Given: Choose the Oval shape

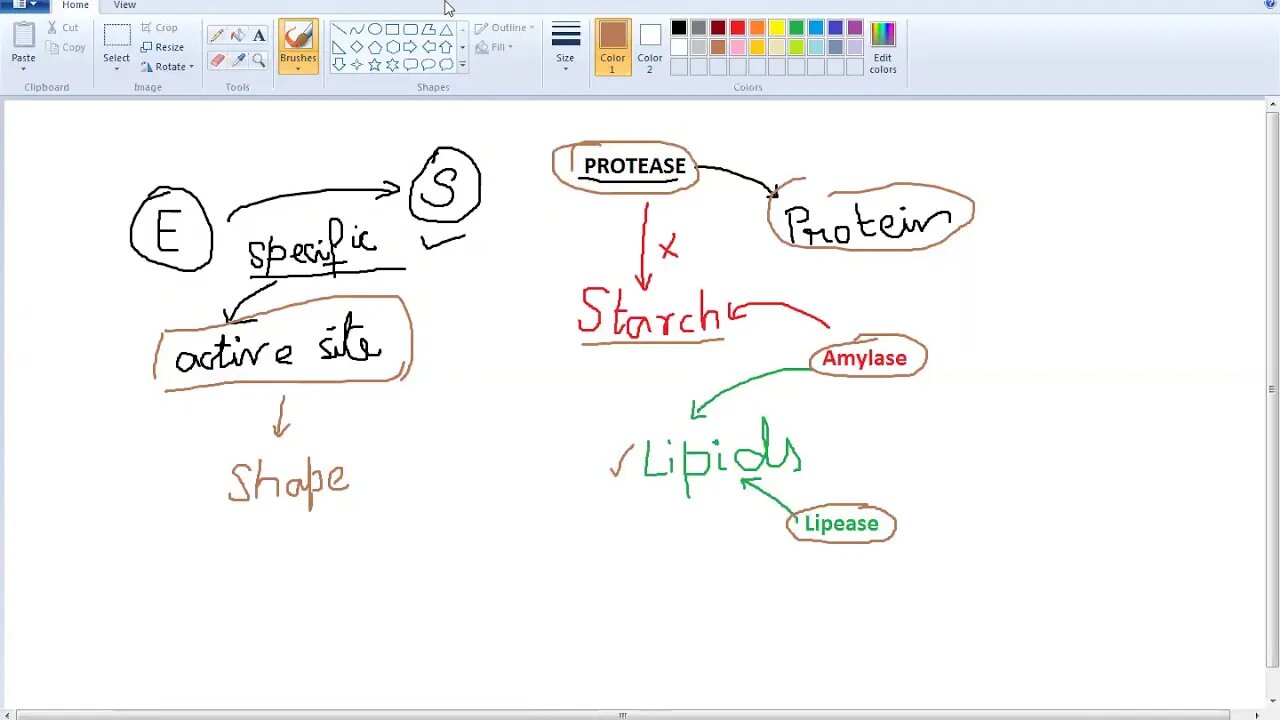Looking at the screenshot, I should (x=375, y=29).
